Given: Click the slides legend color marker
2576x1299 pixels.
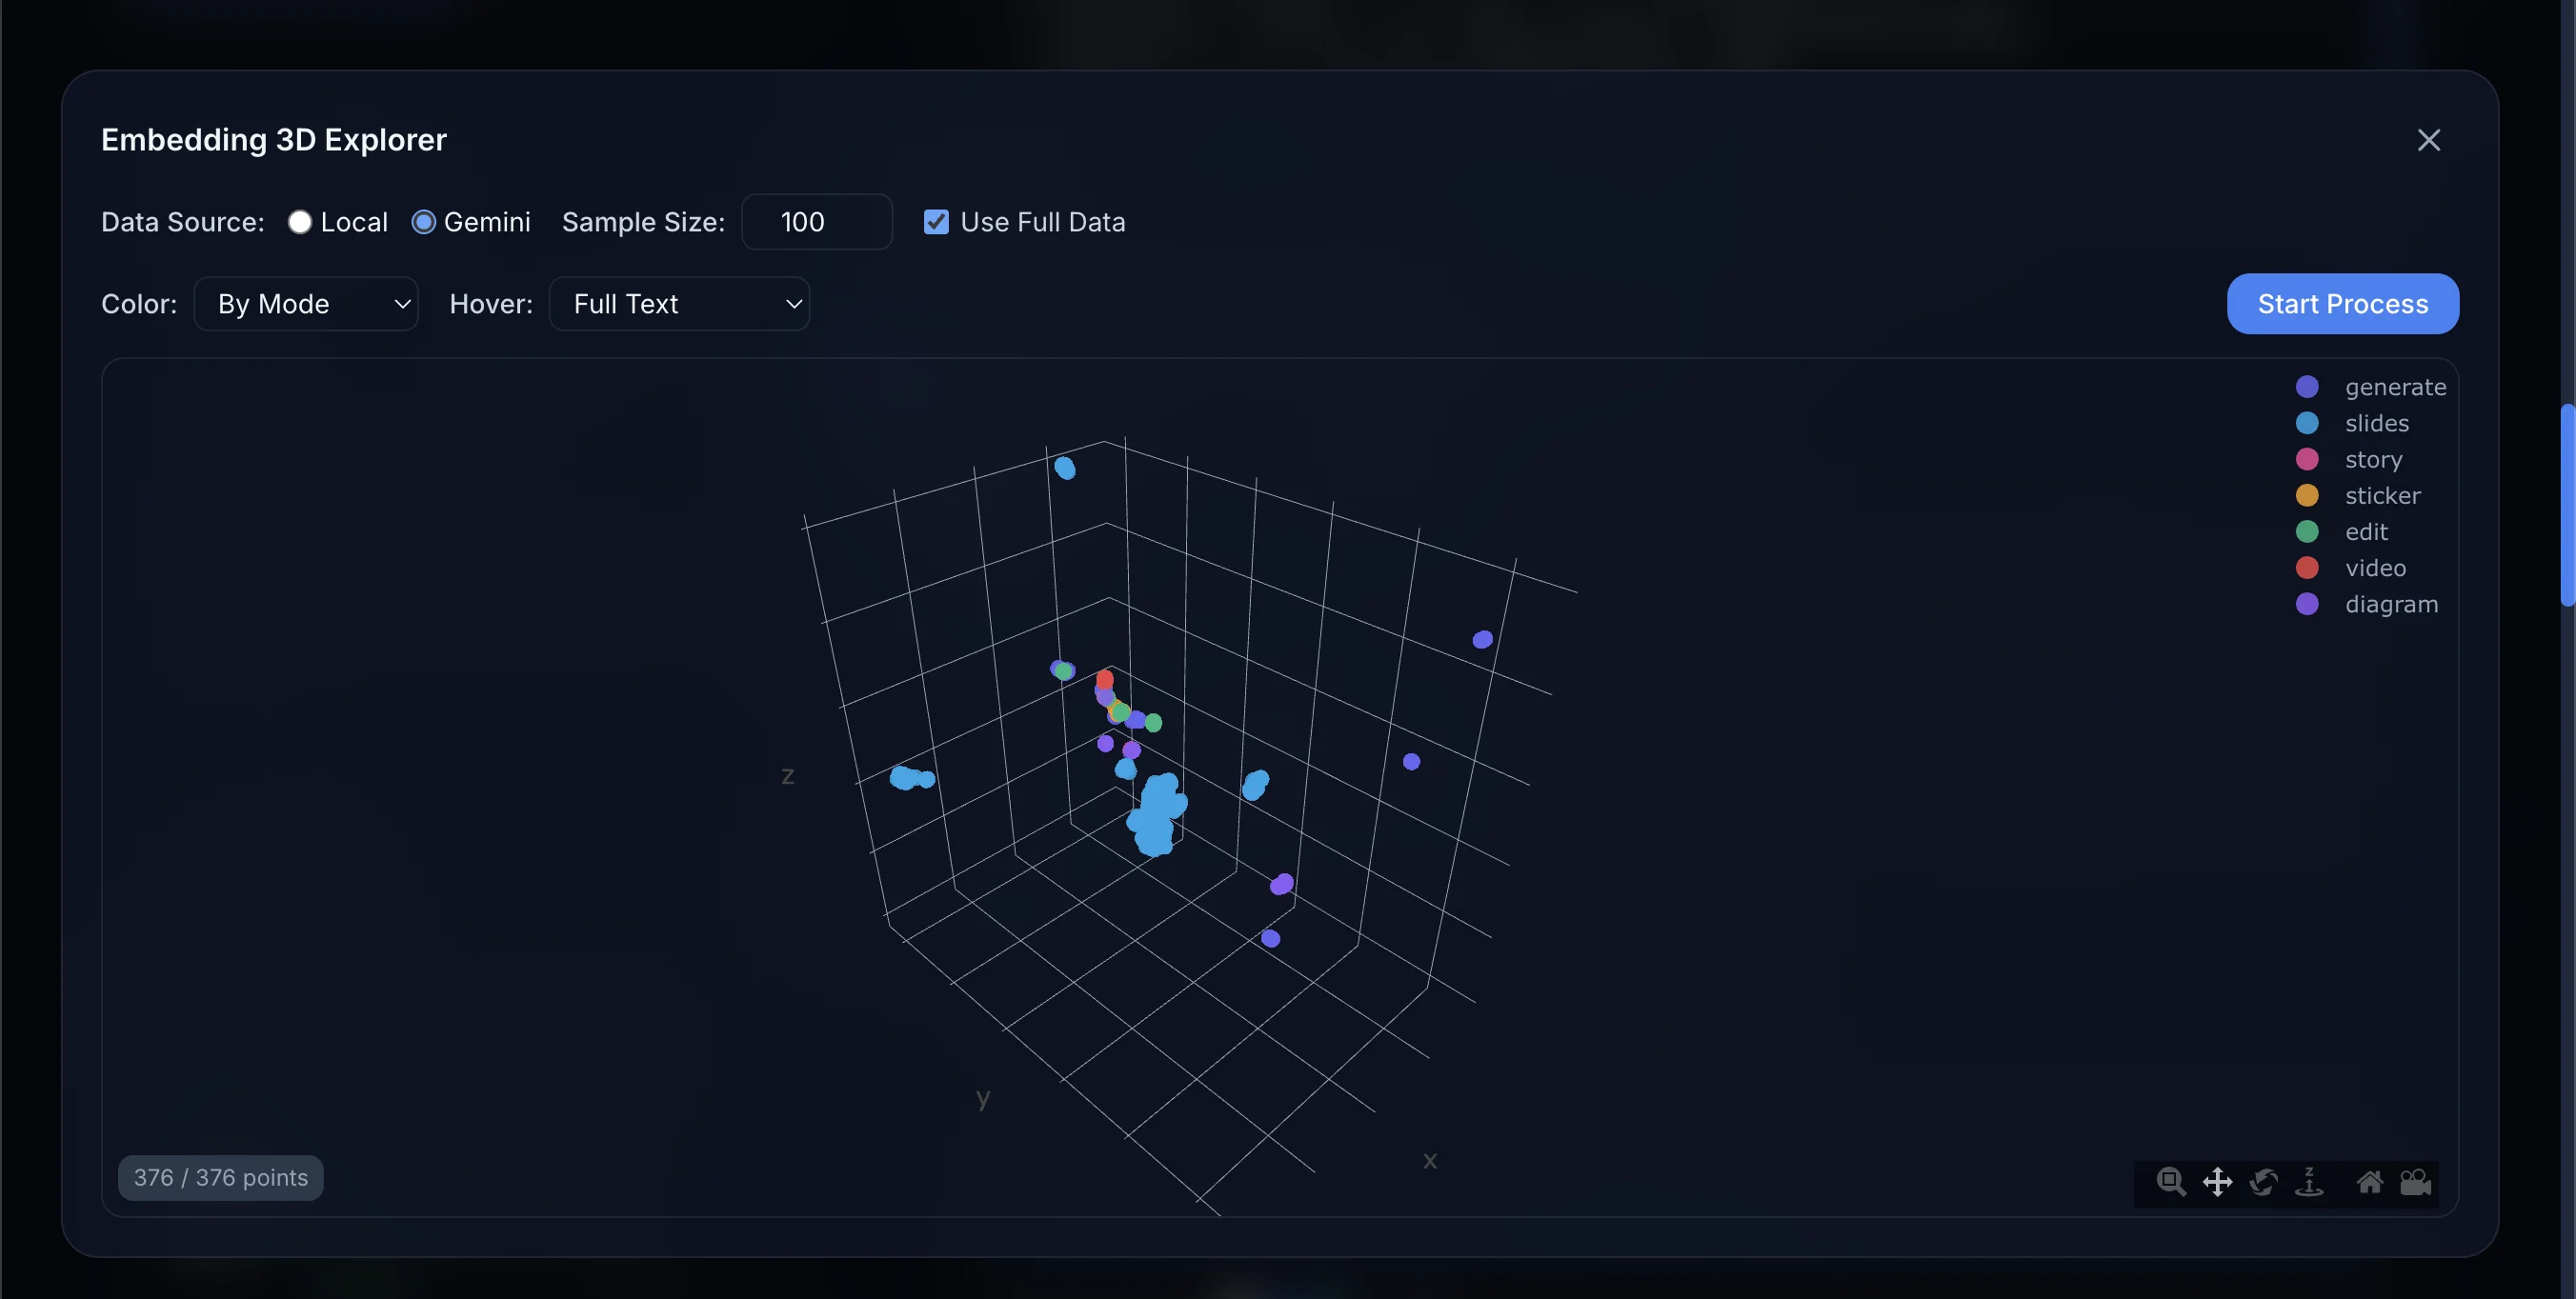Looking at the screenshot, I should tap(2308, 423).
